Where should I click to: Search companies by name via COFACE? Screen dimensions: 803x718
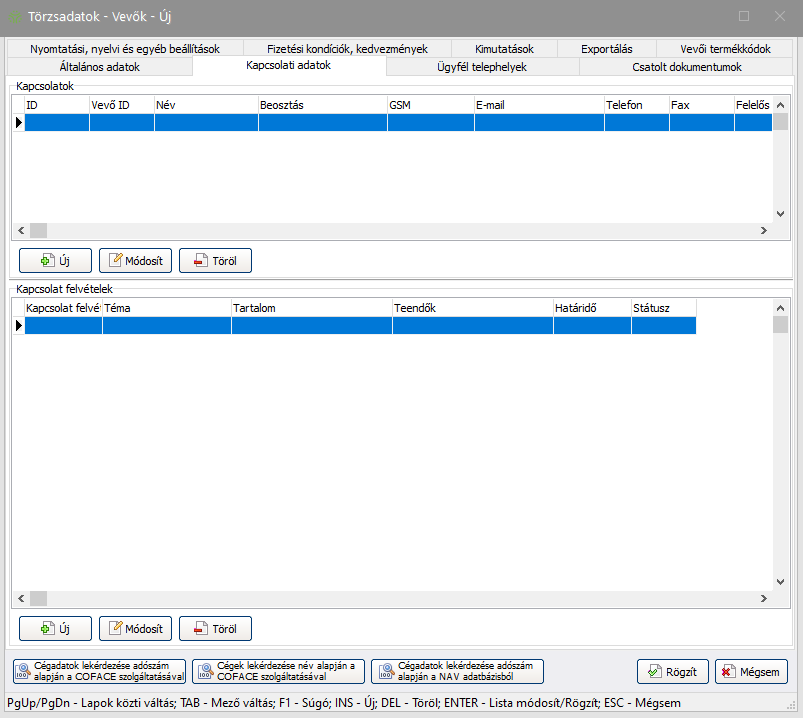(278, 671)
